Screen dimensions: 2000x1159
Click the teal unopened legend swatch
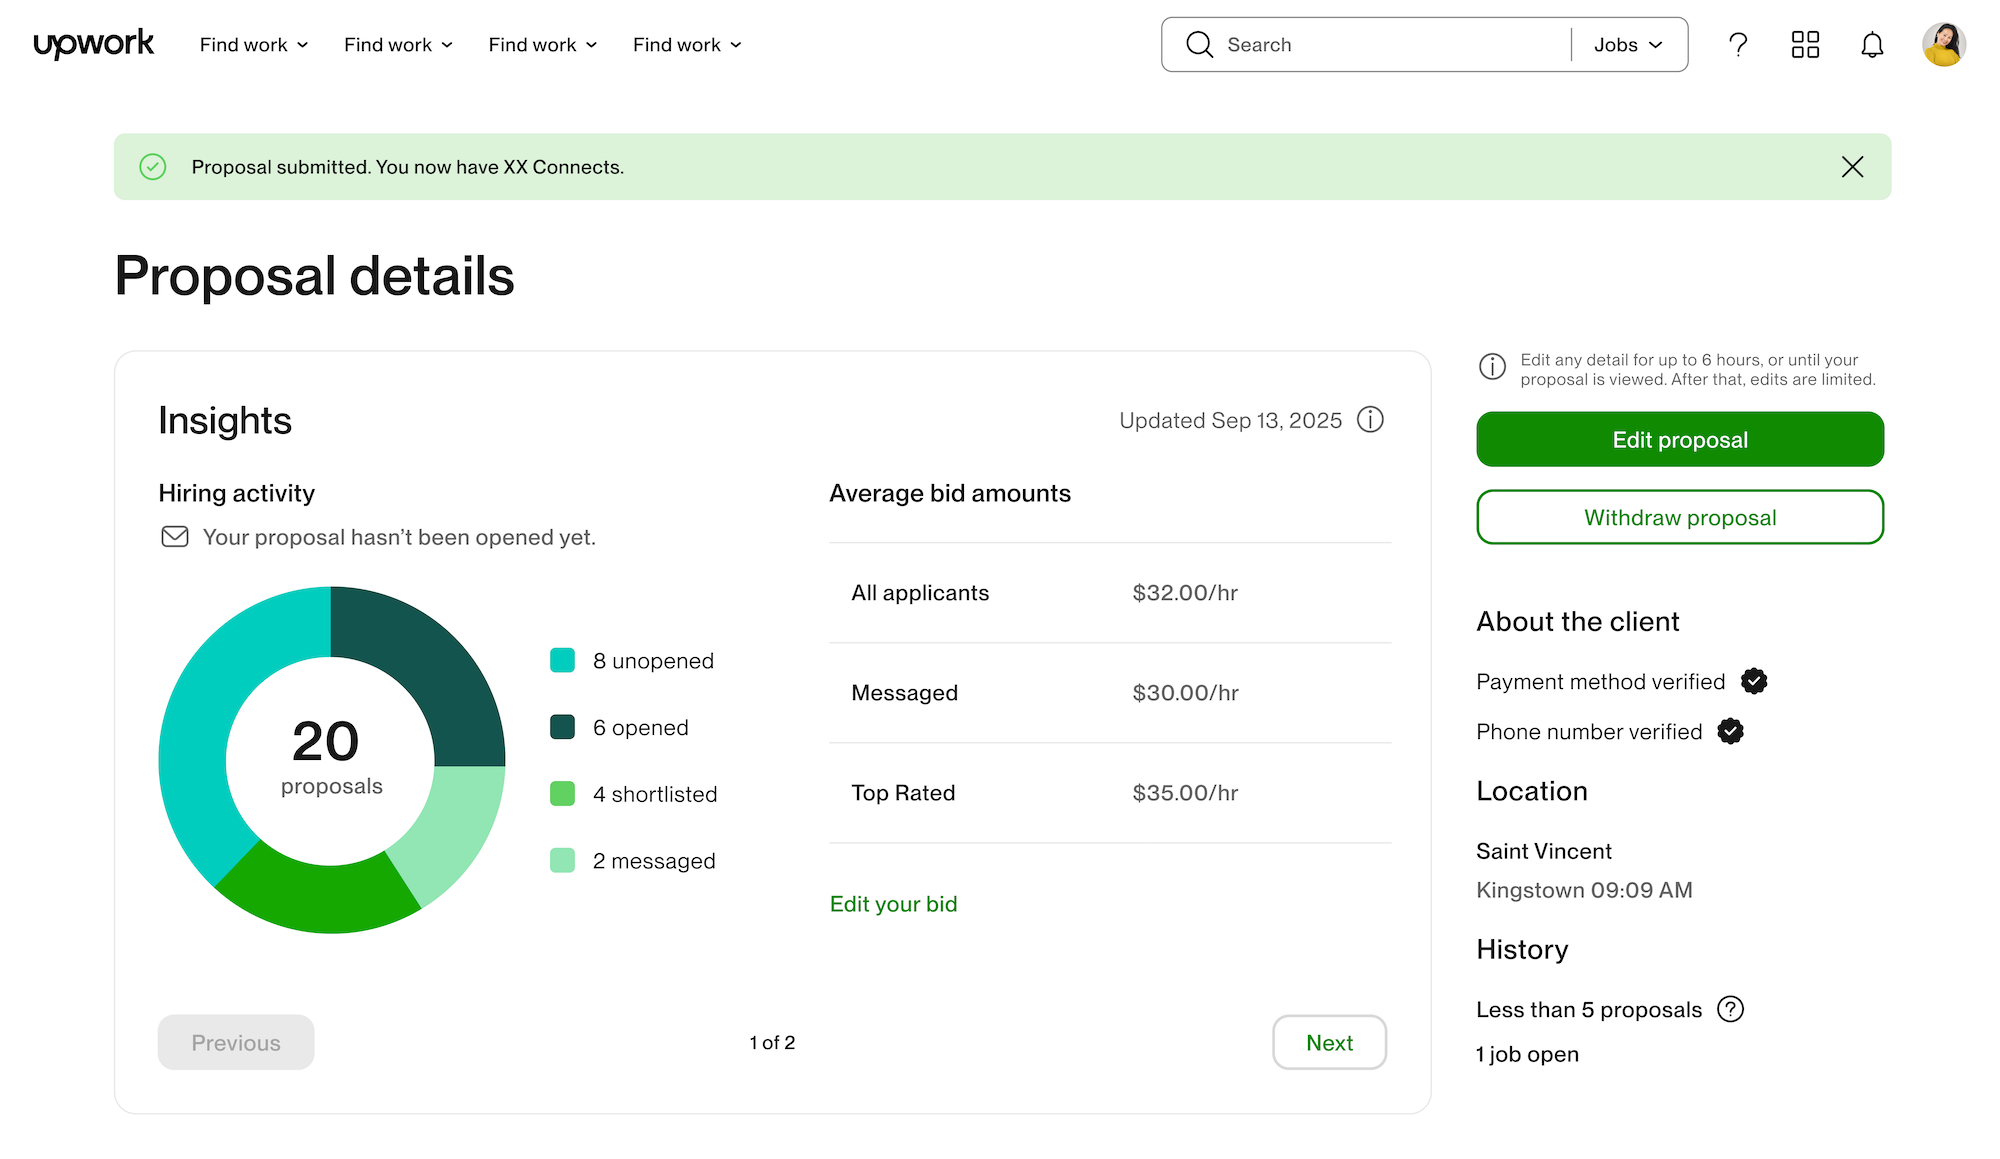click(x=562, y=660)
